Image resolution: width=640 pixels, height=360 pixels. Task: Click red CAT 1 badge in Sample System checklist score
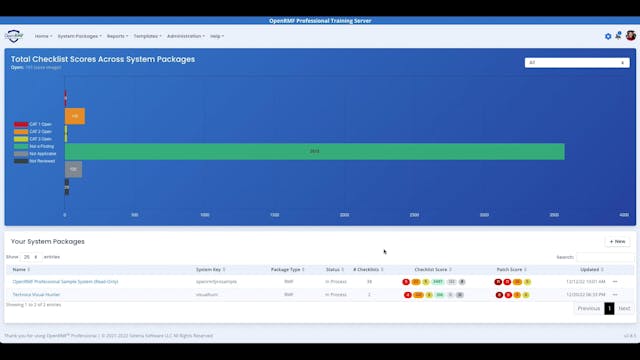[406, 282]
